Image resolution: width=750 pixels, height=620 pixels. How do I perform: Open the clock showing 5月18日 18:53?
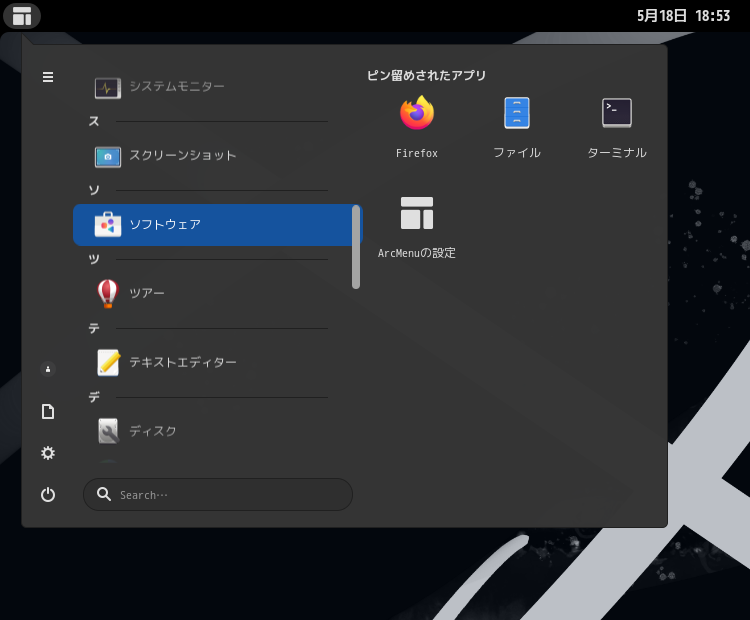click(x=684, y=16)
